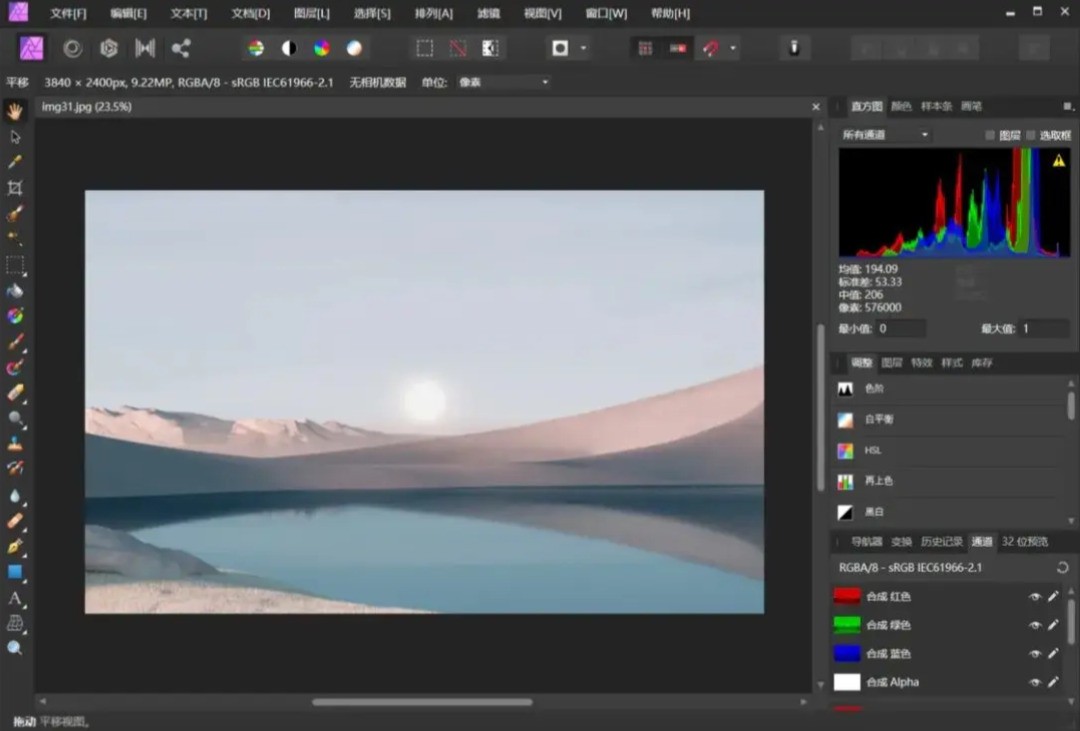
Task: Enable the 图层 checkbox in histogram panel
Action: coord(990,135)
